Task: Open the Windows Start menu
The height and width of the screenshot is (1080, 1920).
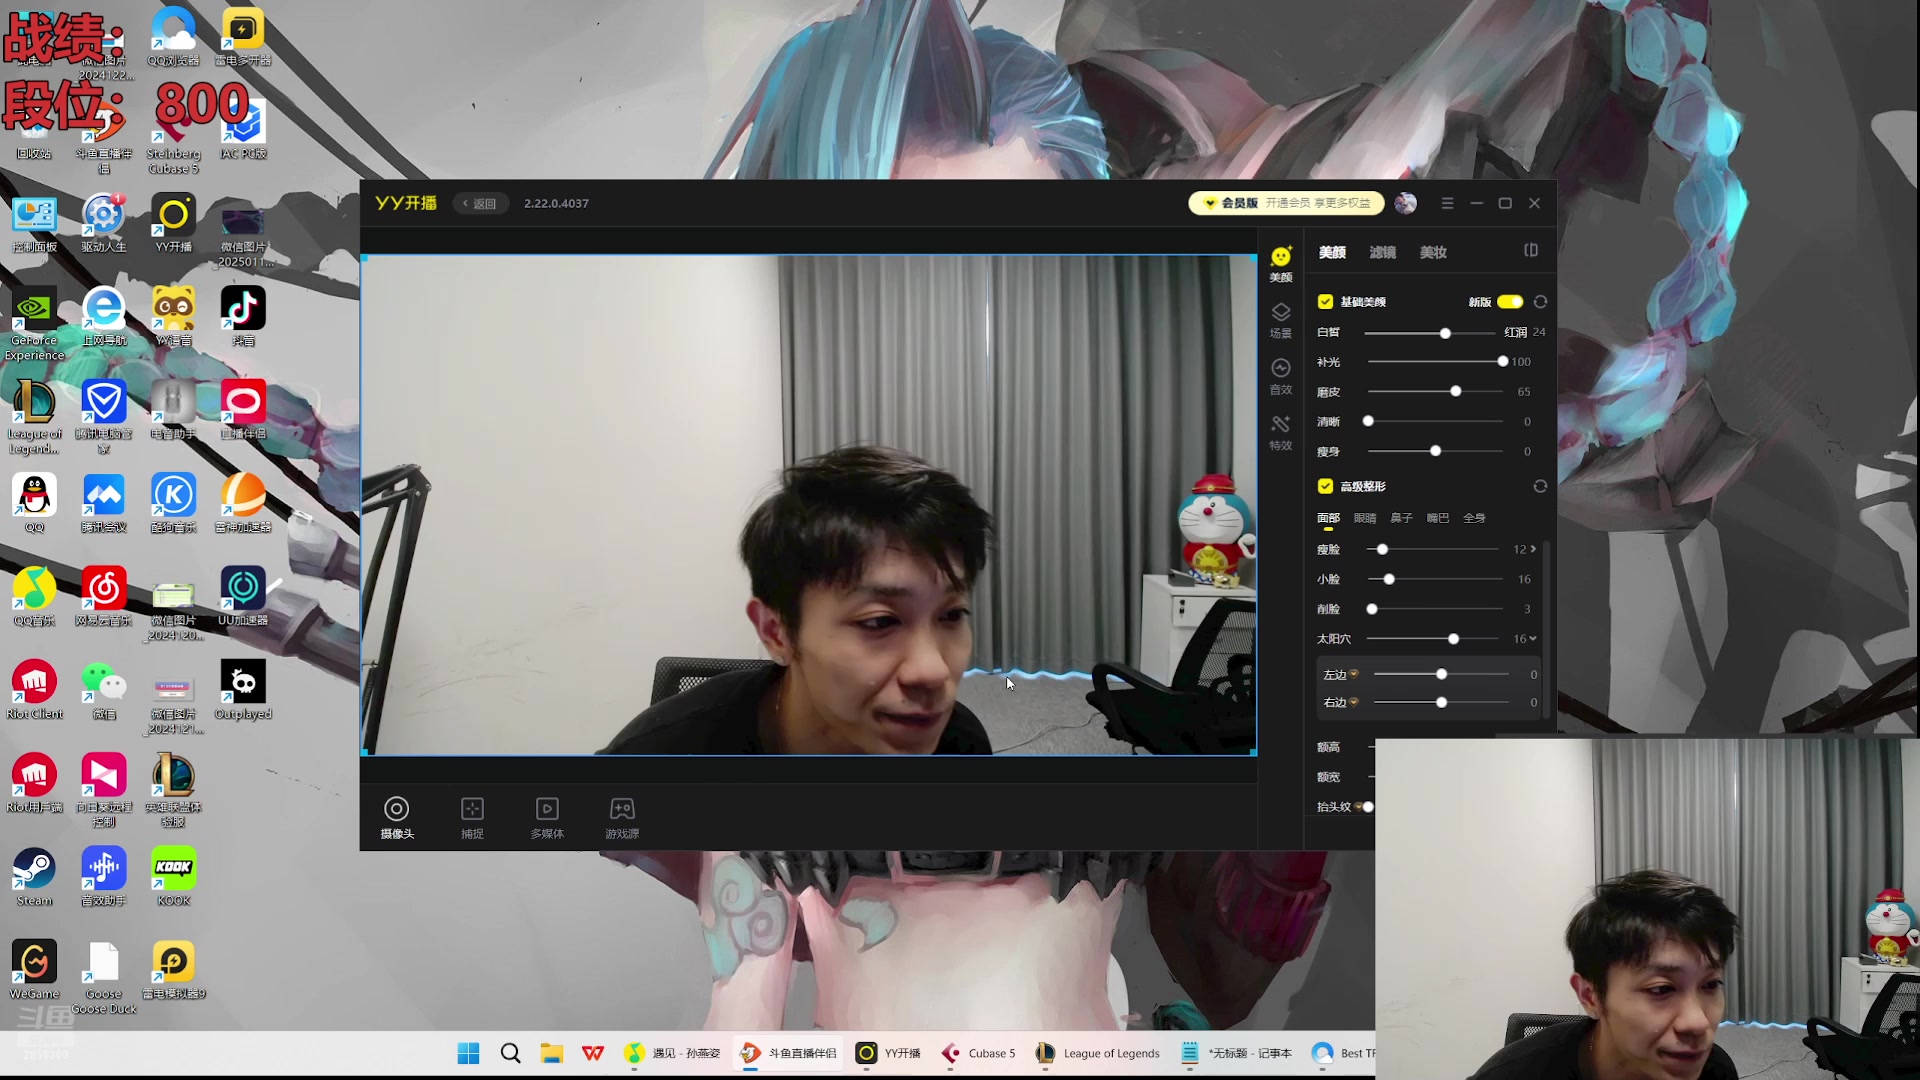Action: point(468,1053)
